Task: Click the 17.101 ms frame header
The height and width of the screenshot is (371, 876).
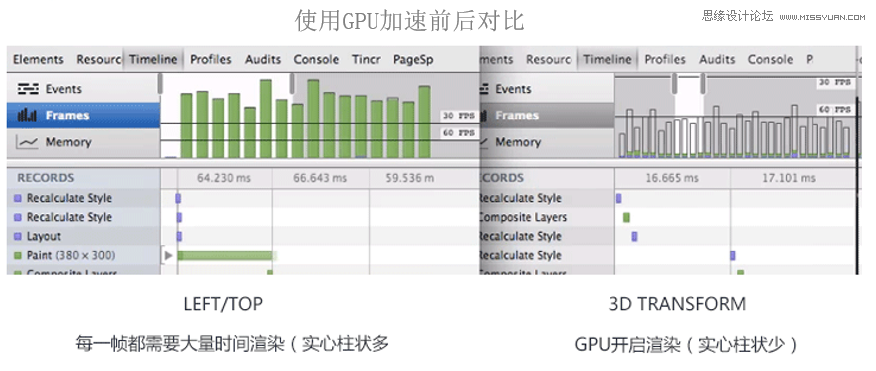Action: [x=788, y=178]
